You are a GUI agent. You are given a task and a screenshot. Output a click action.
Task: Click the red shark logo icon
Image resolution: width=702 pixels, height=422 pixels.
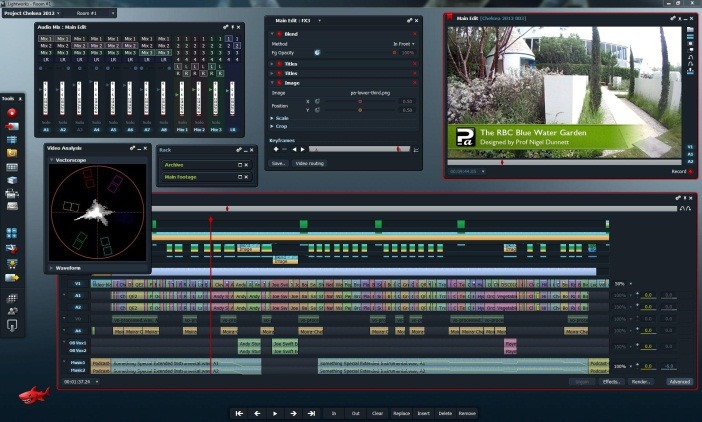click(34, 395)
